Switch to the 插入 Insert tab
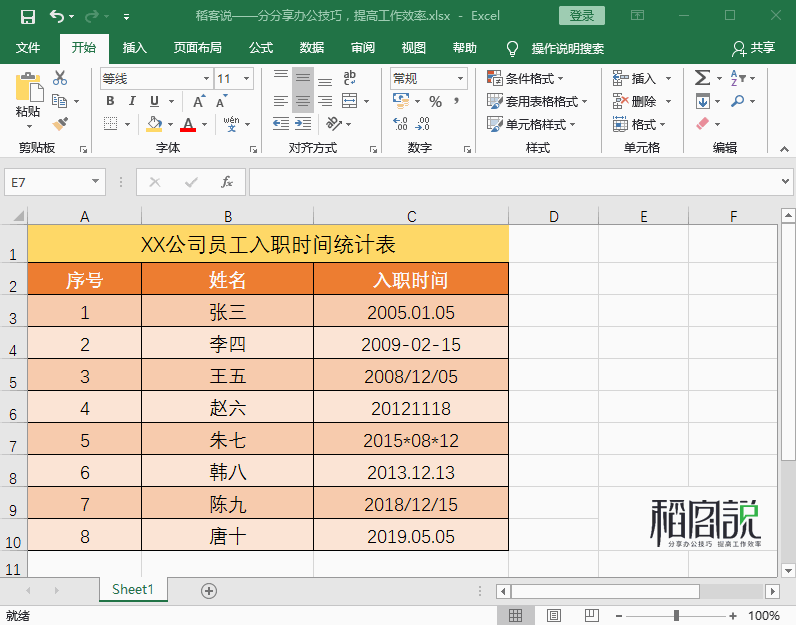This screenshot has width=796, height=625. click(x=135, y=48)
